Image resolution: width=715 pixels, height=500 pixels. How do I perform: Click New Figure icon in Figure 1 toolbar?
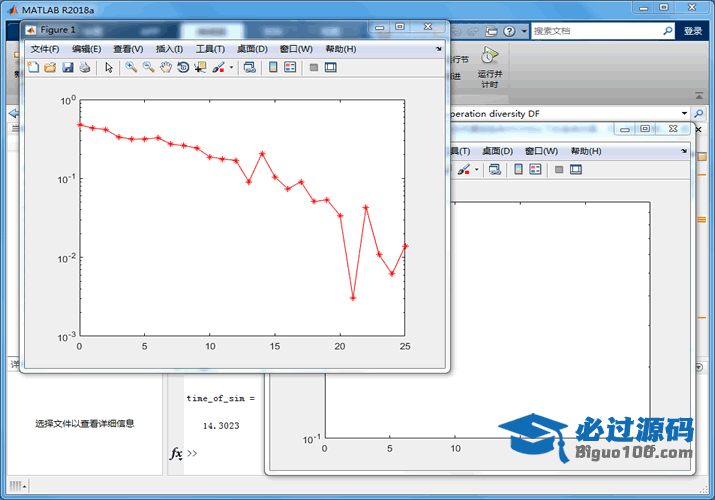click(32, 68)
